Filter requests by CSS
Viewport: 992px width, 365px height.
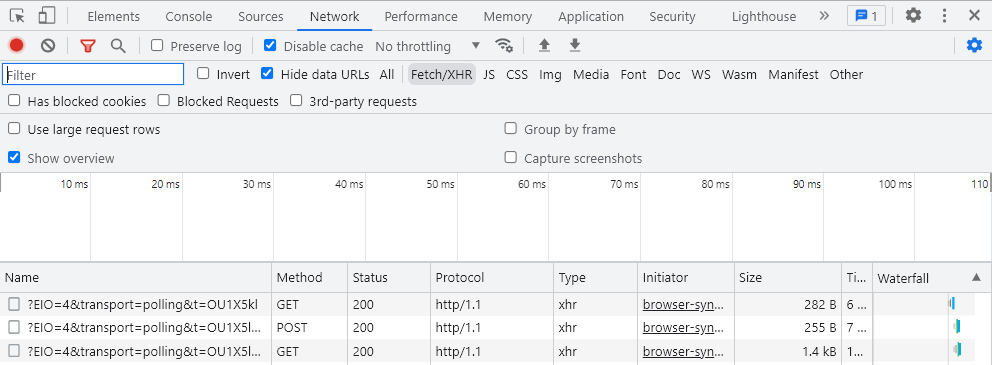[517, 75]
